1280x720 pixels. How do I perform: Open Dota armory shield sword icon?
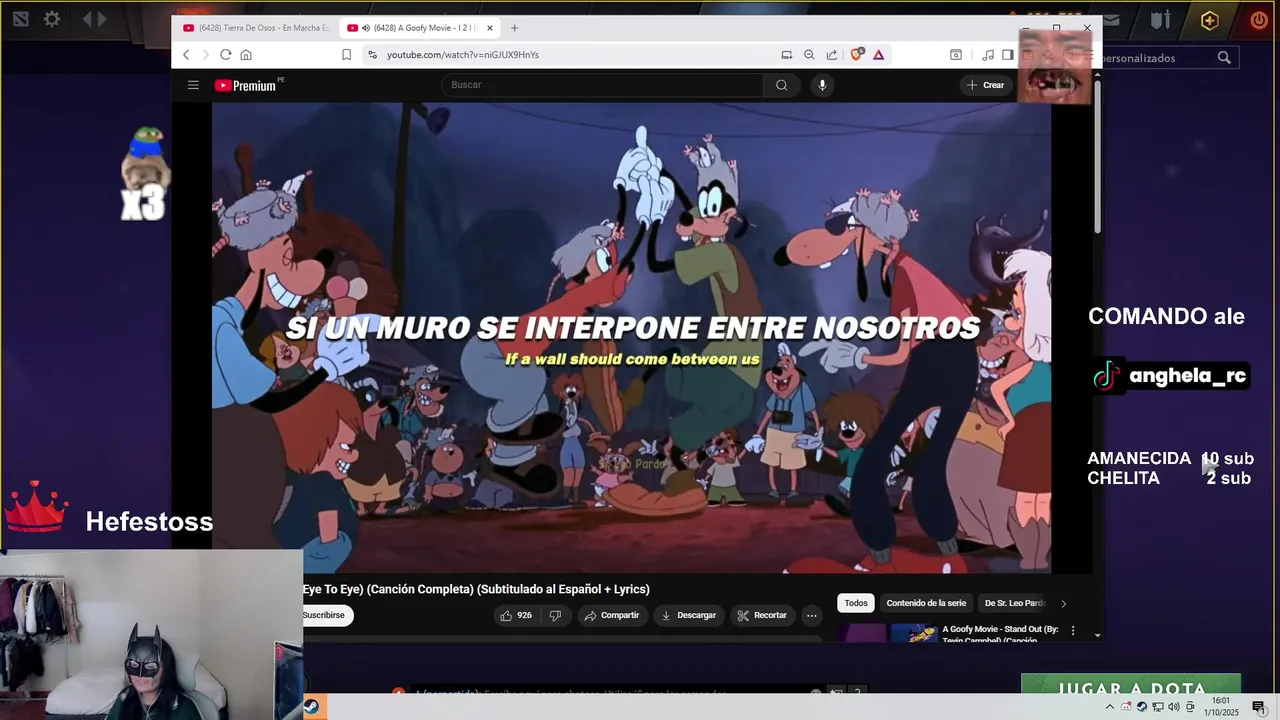pyautogui.click(x=1160, y=20)
